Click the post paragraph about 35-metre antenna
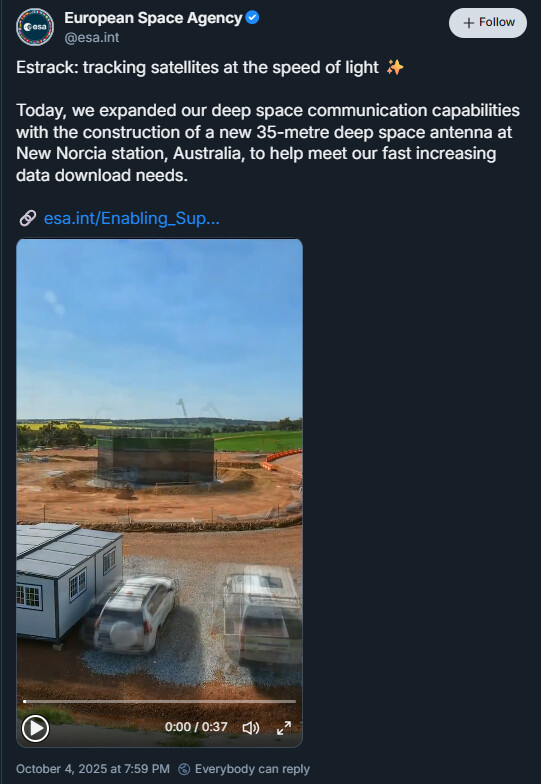The height and width of the screenshot is (784, 541). (268, 143)
